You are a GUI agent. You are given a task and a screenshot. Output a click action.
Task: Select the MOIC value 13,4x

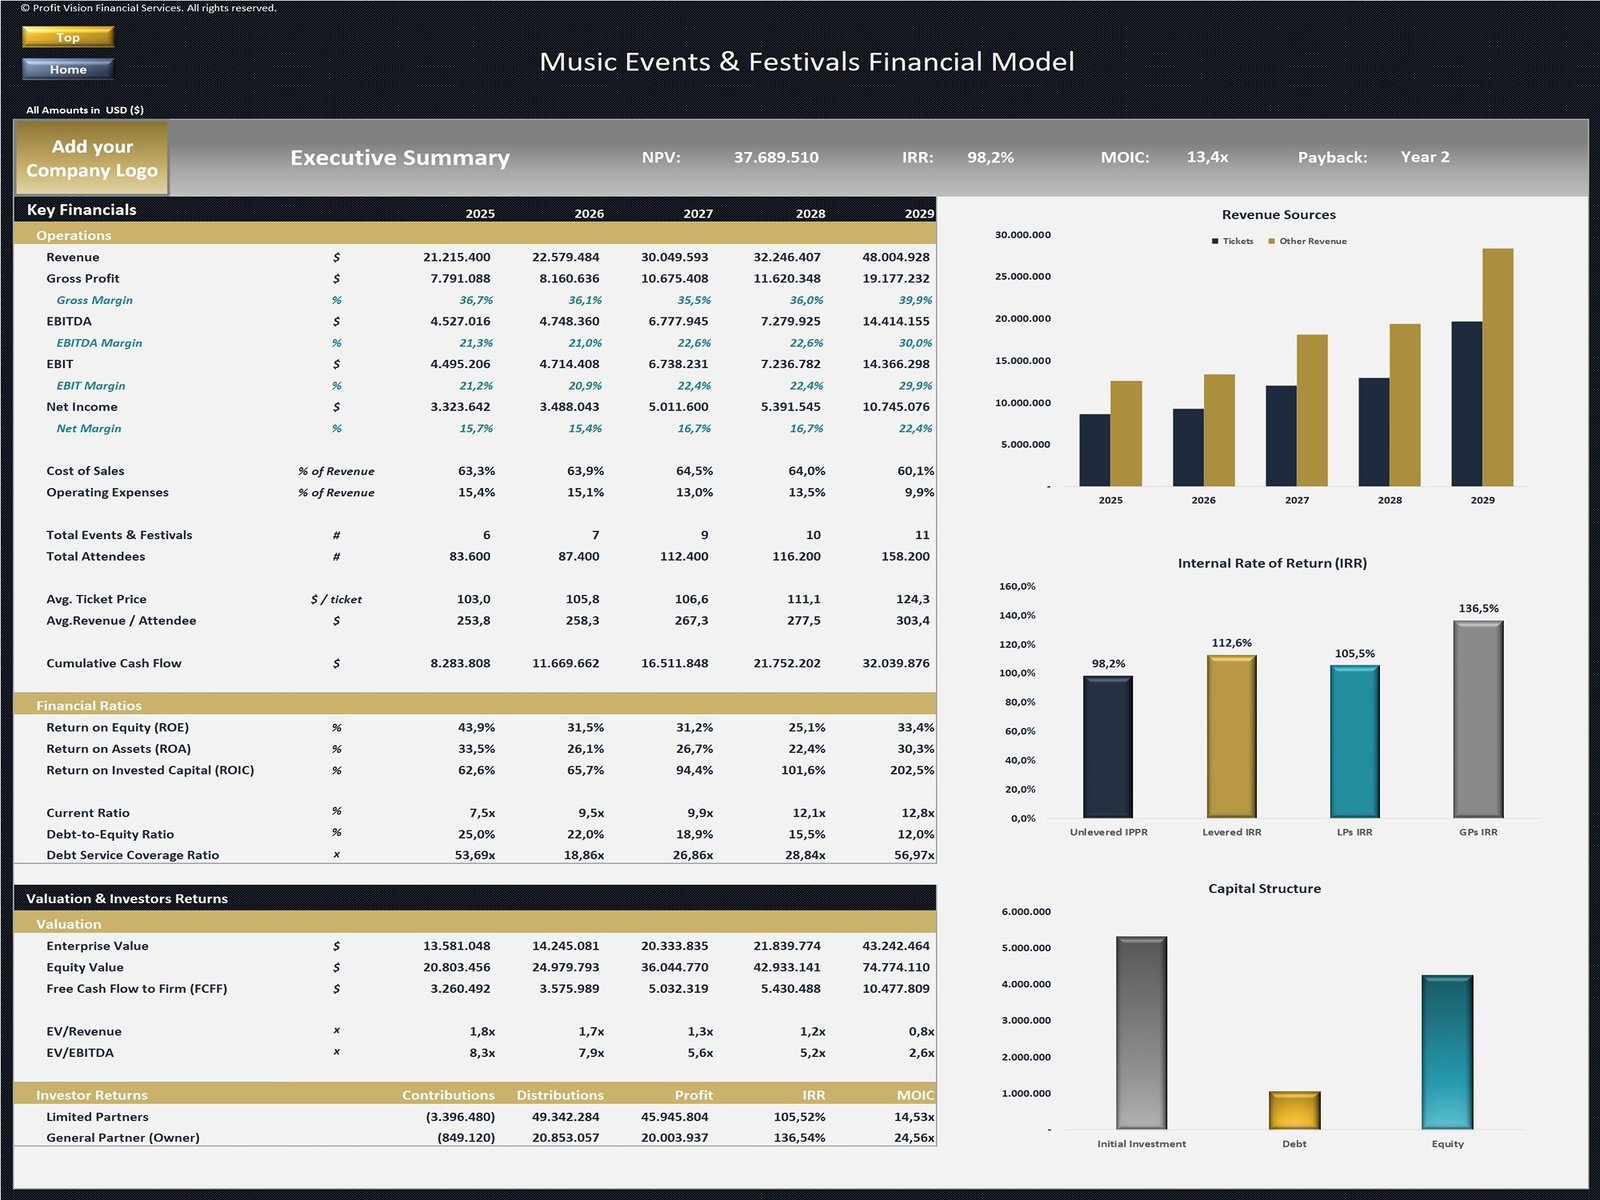[1207, 157]
